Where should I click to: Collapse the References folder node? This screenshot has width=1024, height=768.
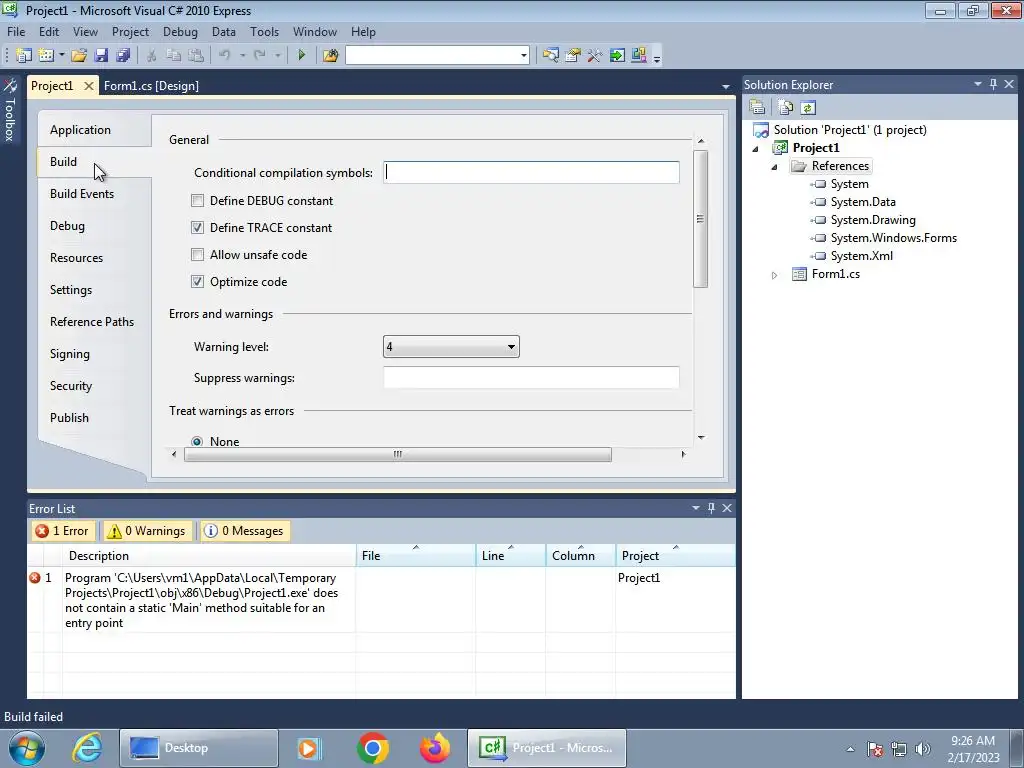click(x=775, y=167)
